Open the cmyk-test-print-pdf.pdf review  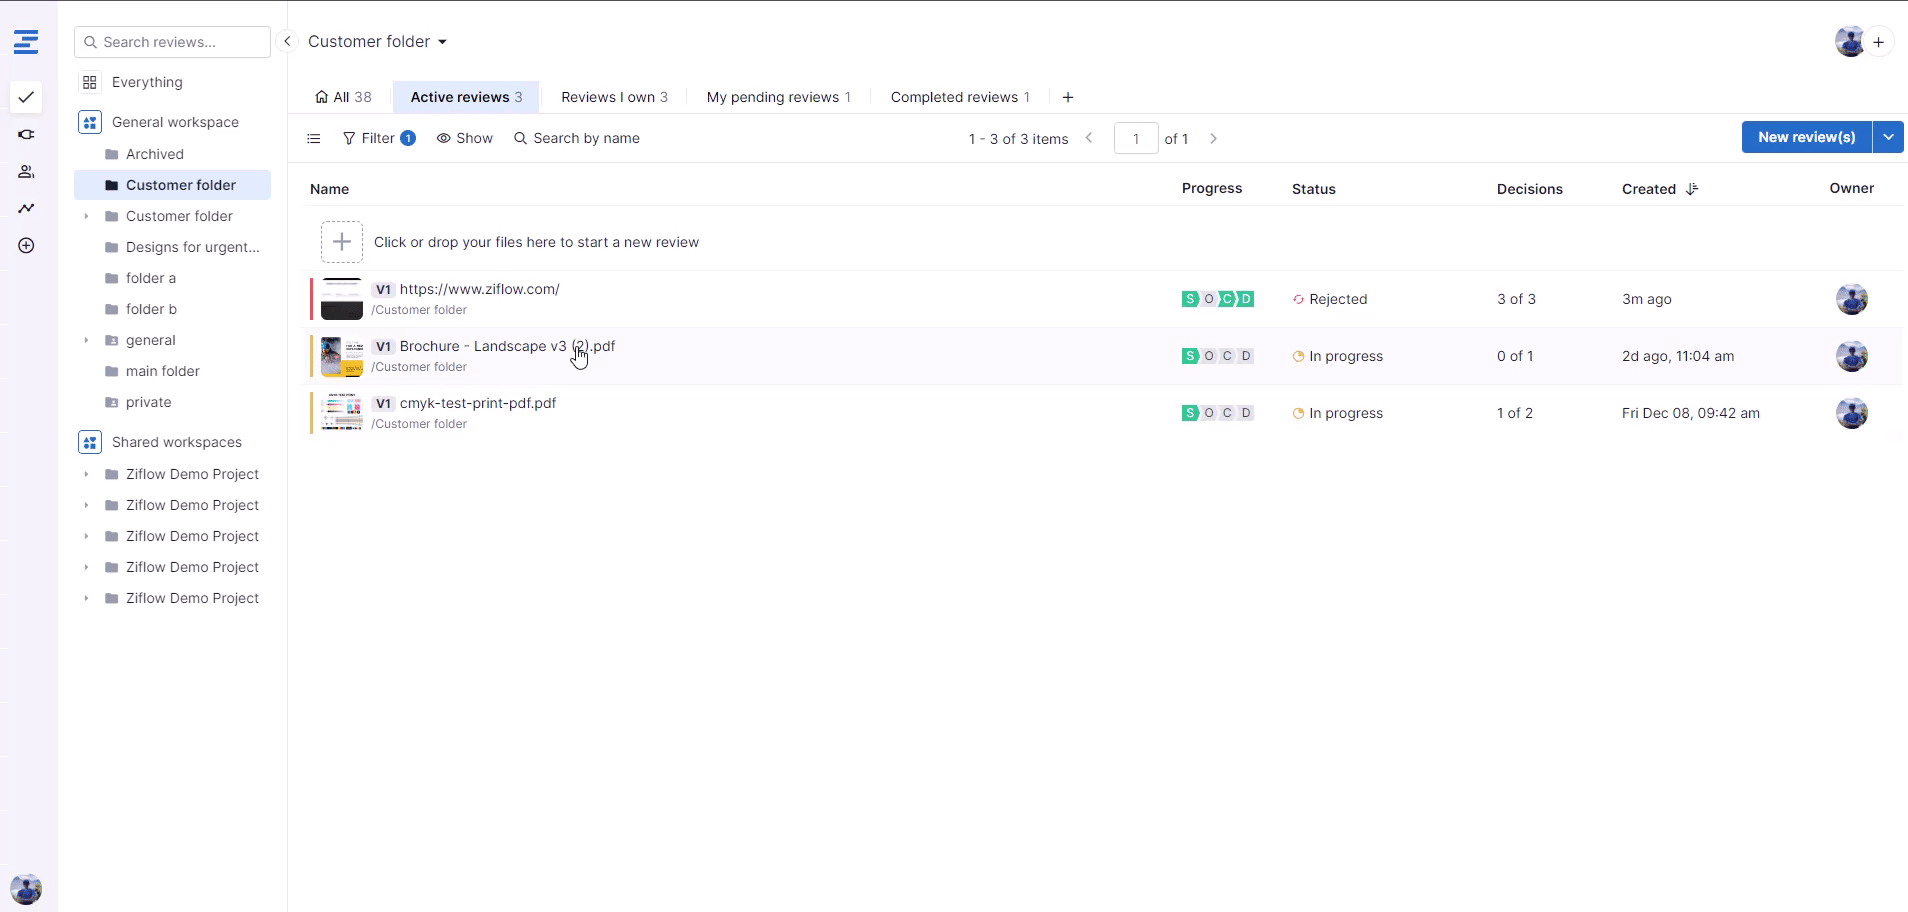pos(478,403)
